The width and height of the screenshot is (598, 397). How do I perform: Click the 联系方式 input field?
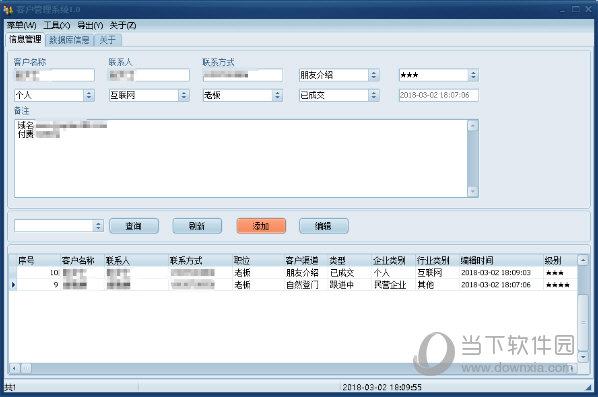coord(243,75)
